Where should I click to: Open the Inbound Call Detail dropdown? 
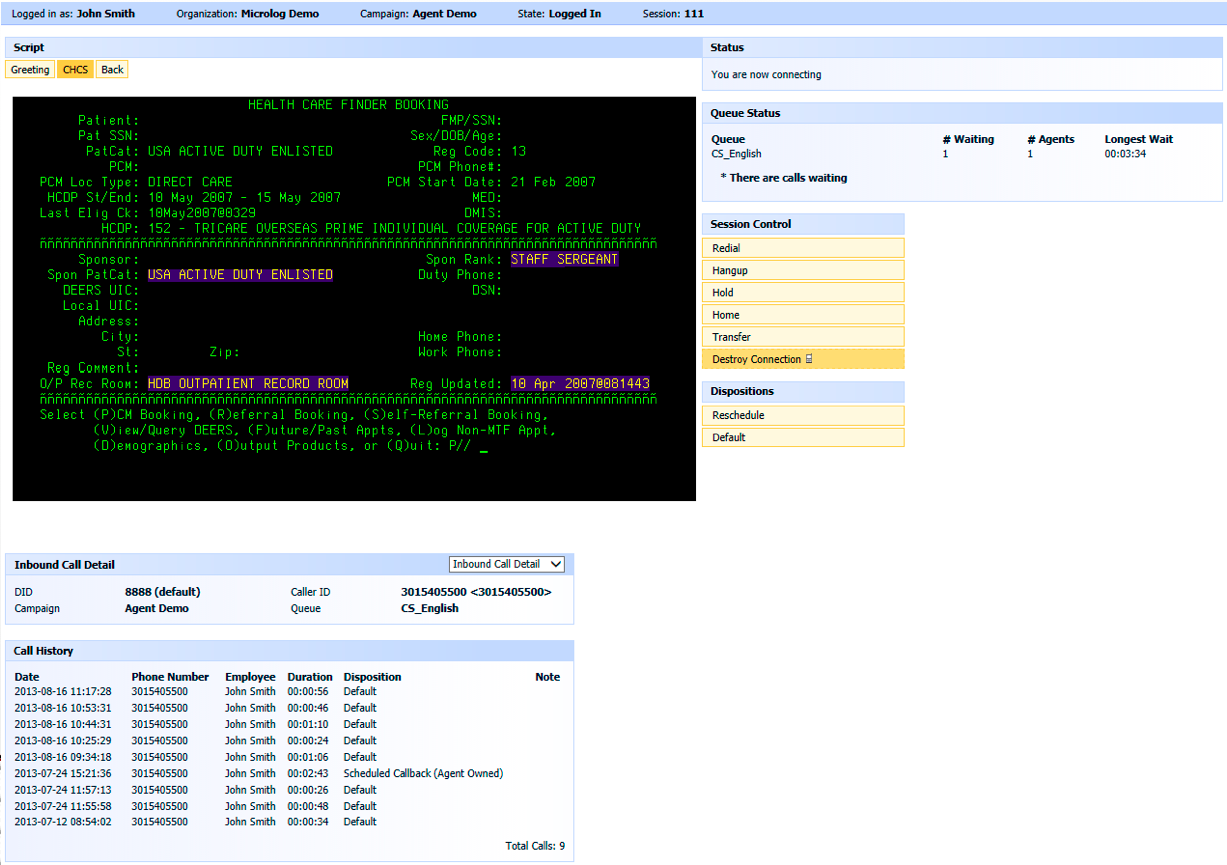[x=507, y=564]
